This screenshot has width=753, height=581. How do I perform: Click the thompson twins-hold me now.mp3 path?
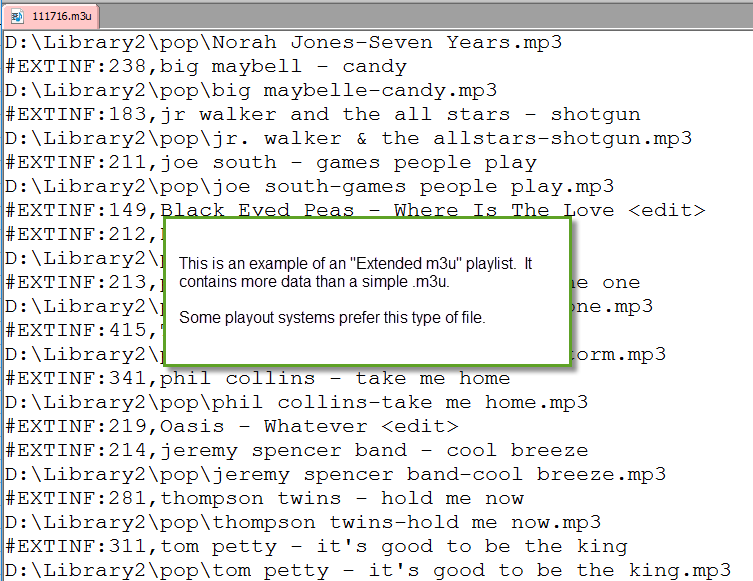tap(303, 522)
